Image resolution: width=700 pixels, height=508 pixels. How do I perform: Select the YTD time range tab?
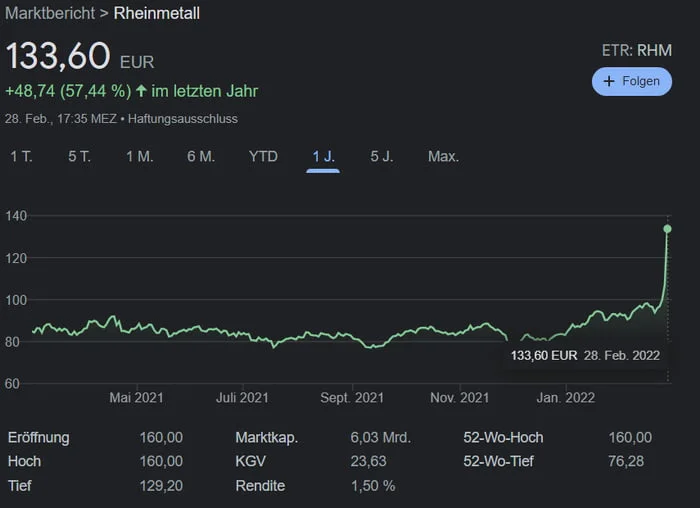click(x=263, y=156)
